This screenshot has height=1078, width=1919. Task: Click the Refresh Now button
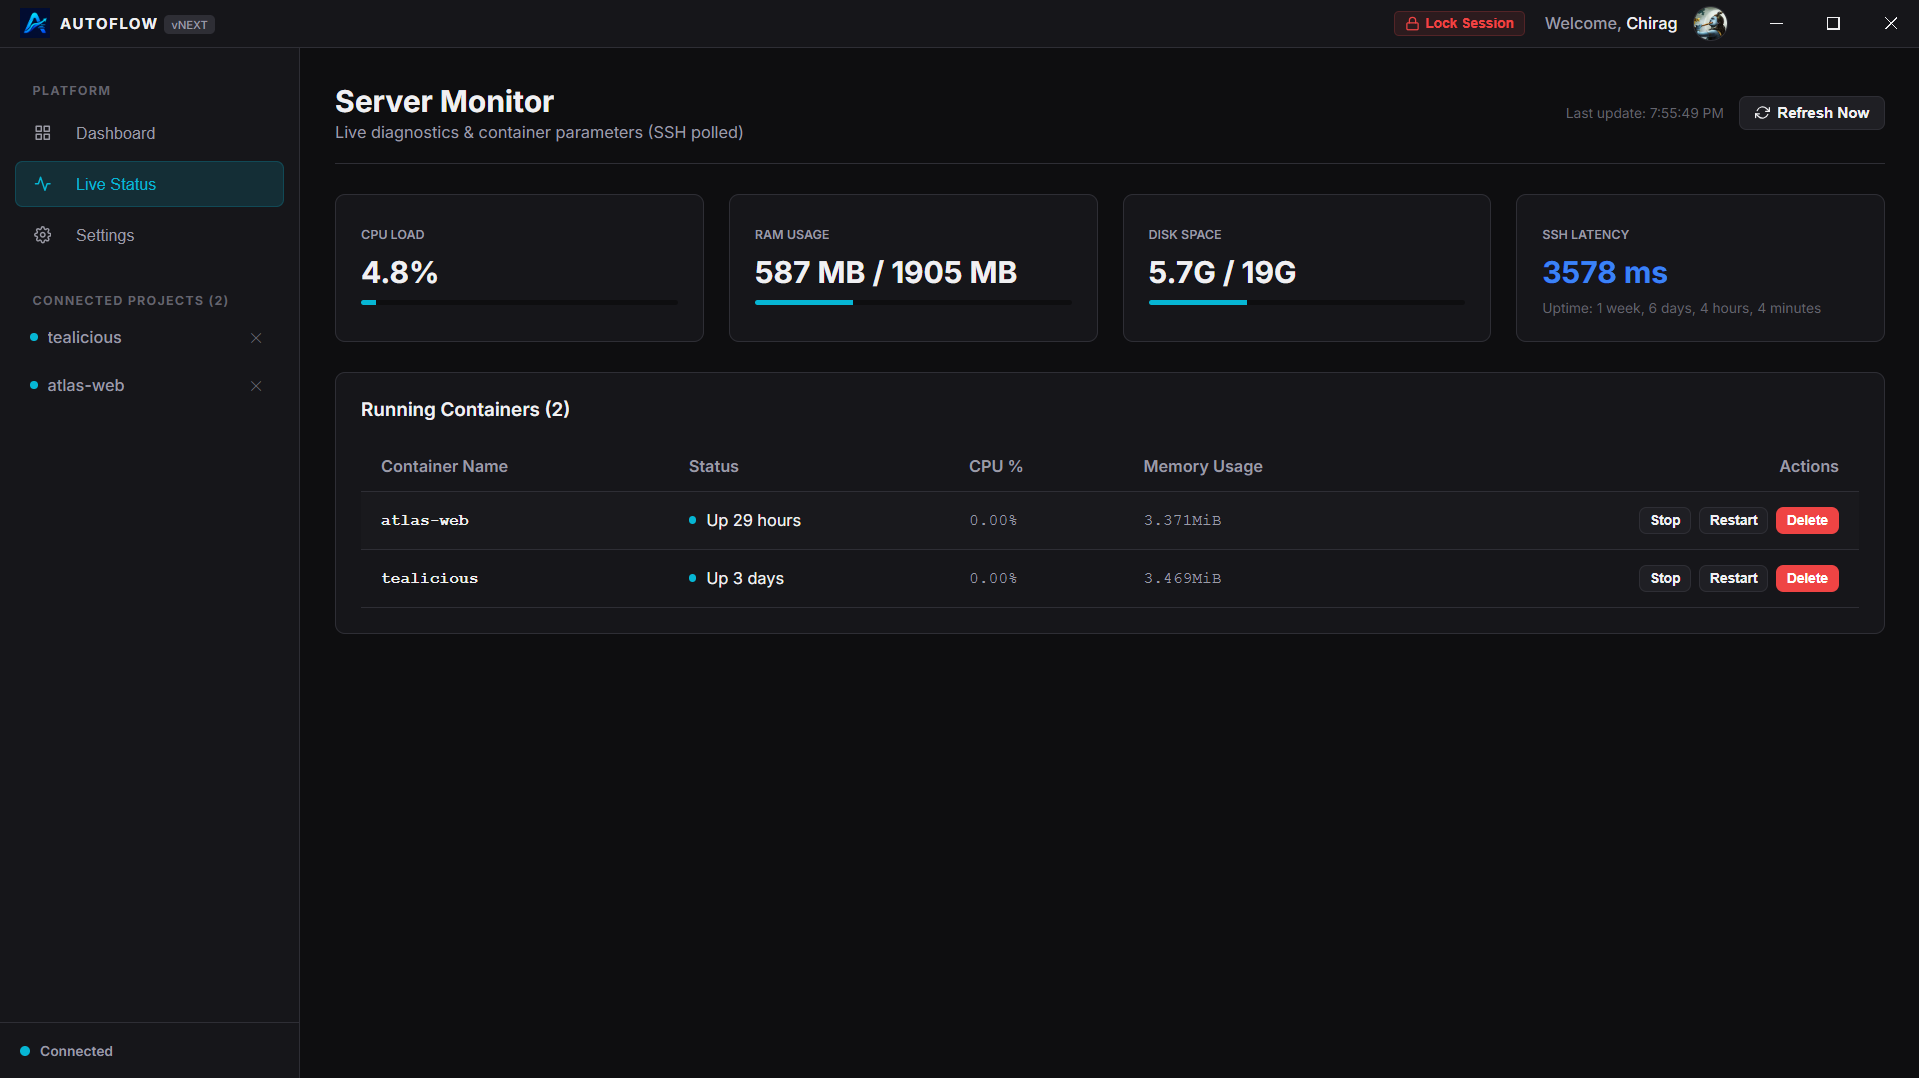pos(1811,113)
